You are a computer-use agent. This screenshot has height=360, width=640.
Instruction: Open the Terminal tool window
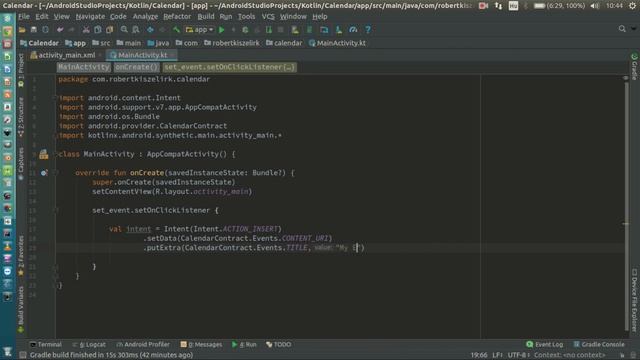tap(46, 344)
